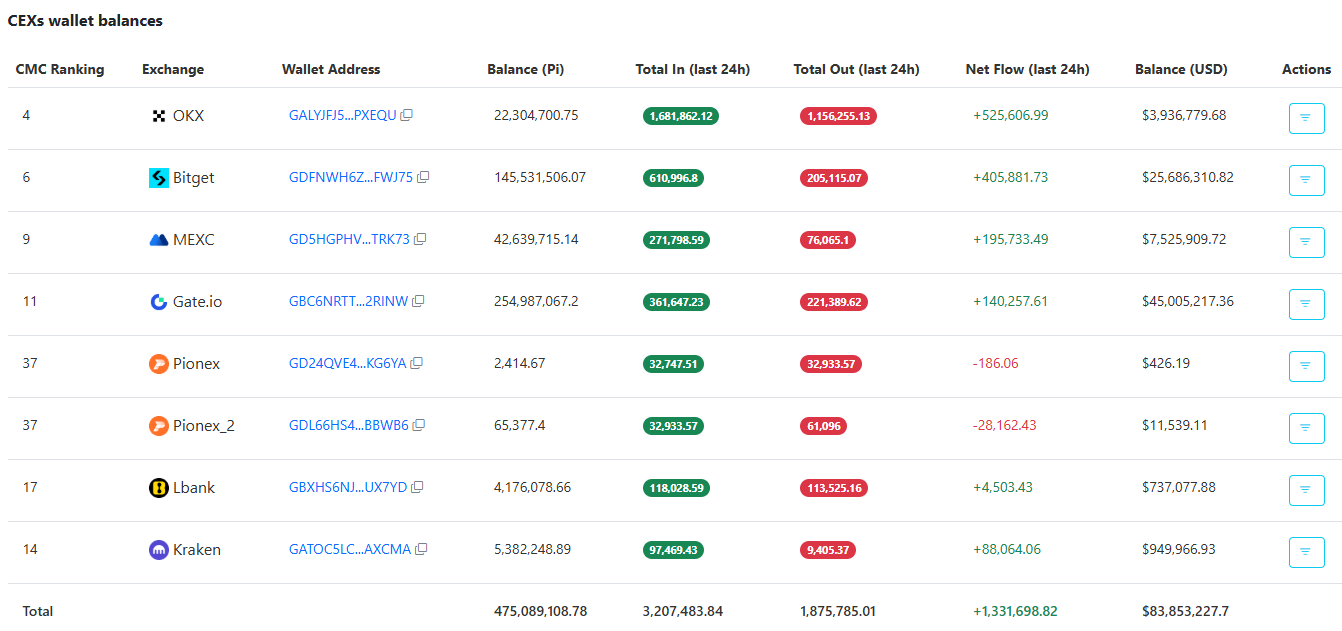Select the OKX exchange logo
Image resolution: width=1342 pixels, height=631 pixels.
pyautogui.click(x=159, y=115)
